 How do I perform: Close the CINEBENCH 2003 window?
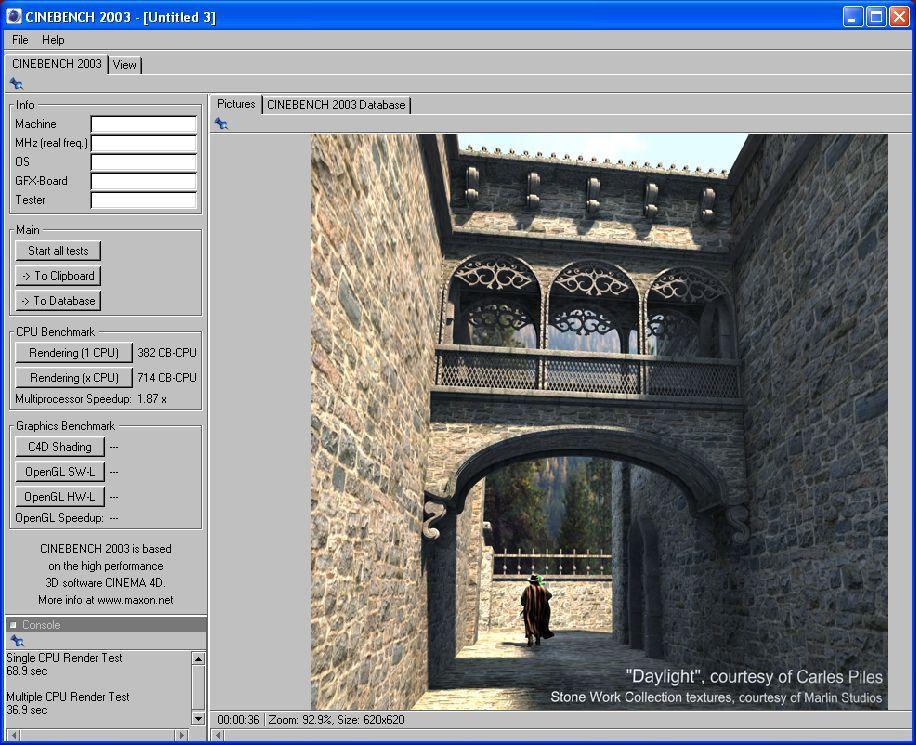[x=899, y=16]
